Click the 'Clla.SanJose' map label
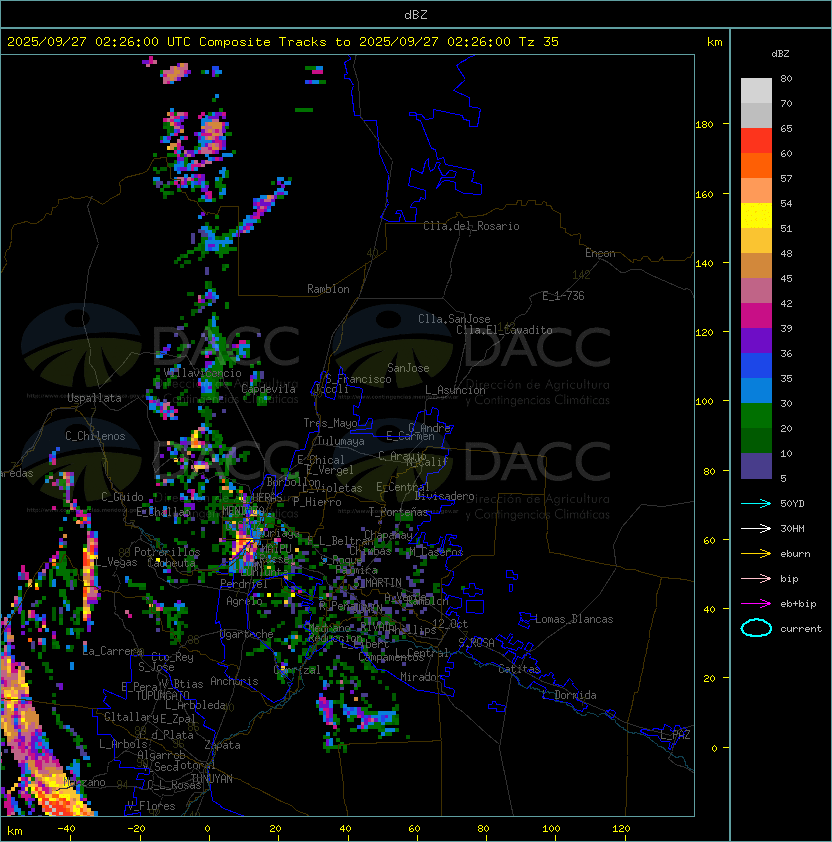This screenshot has width=832, height=842. tap(454, 319)
